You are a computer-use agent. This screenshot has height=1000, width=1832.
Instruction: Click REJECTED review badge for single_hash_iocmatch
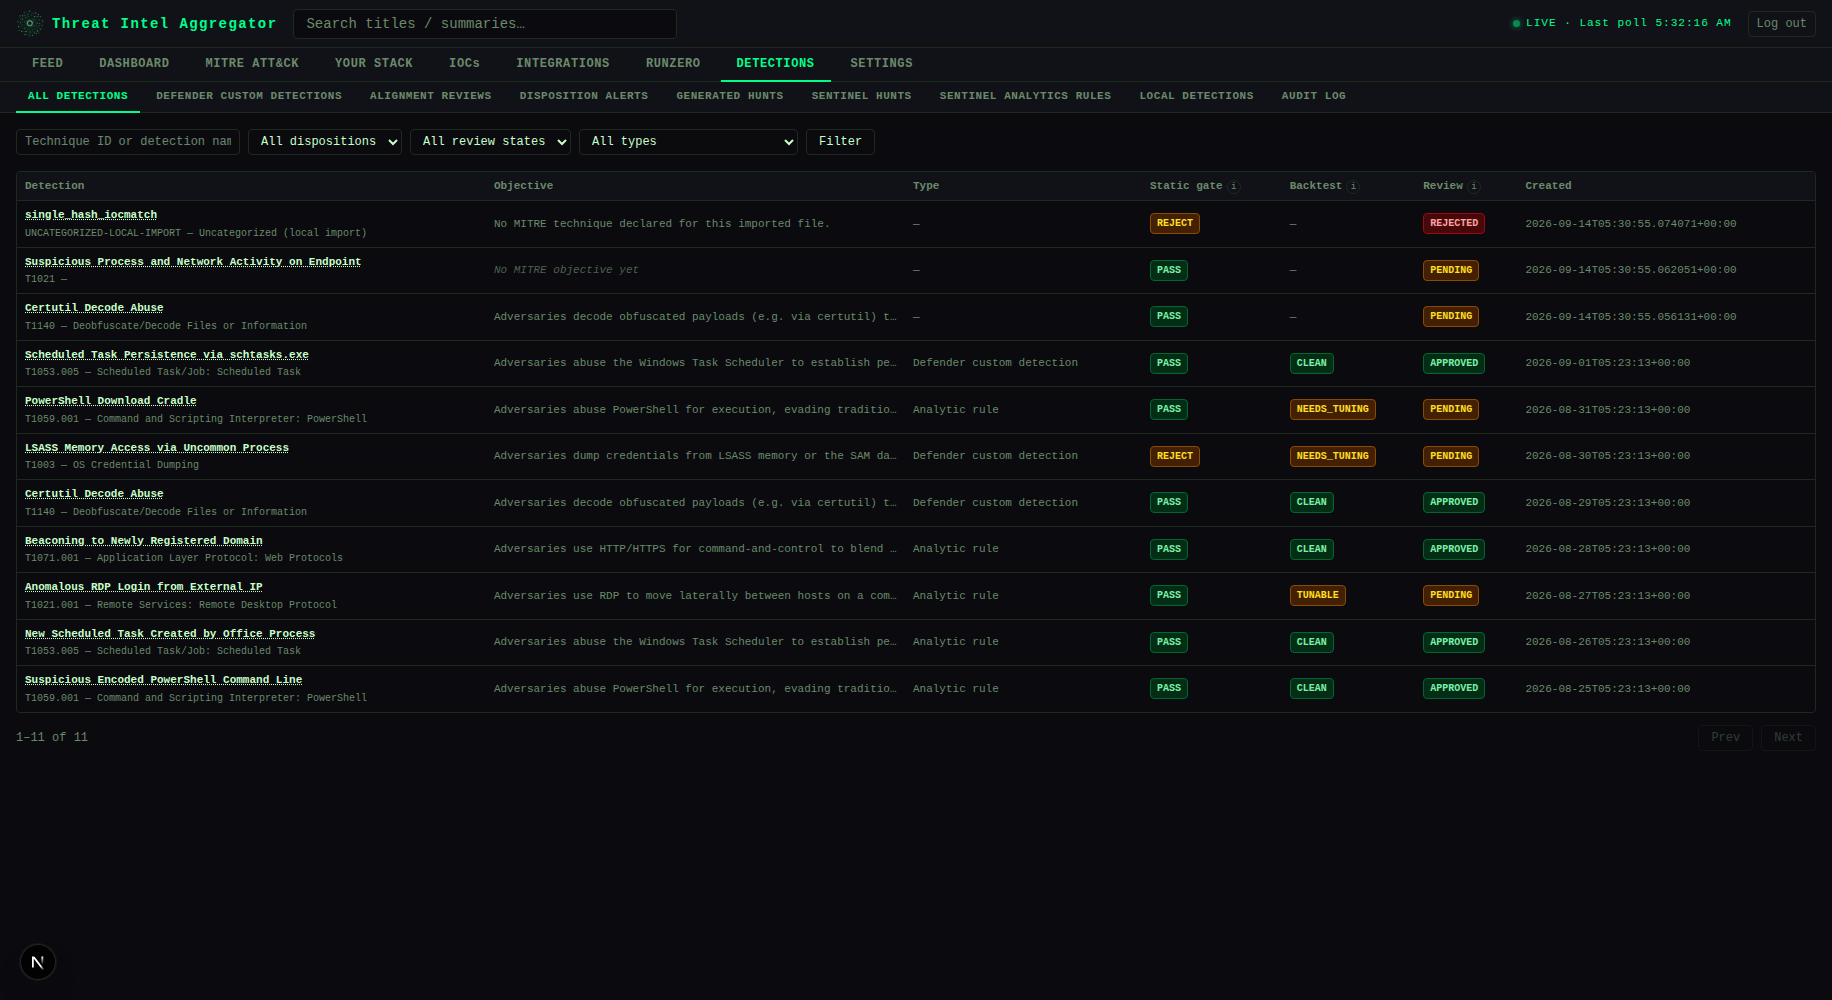[x=1454, y=224]
